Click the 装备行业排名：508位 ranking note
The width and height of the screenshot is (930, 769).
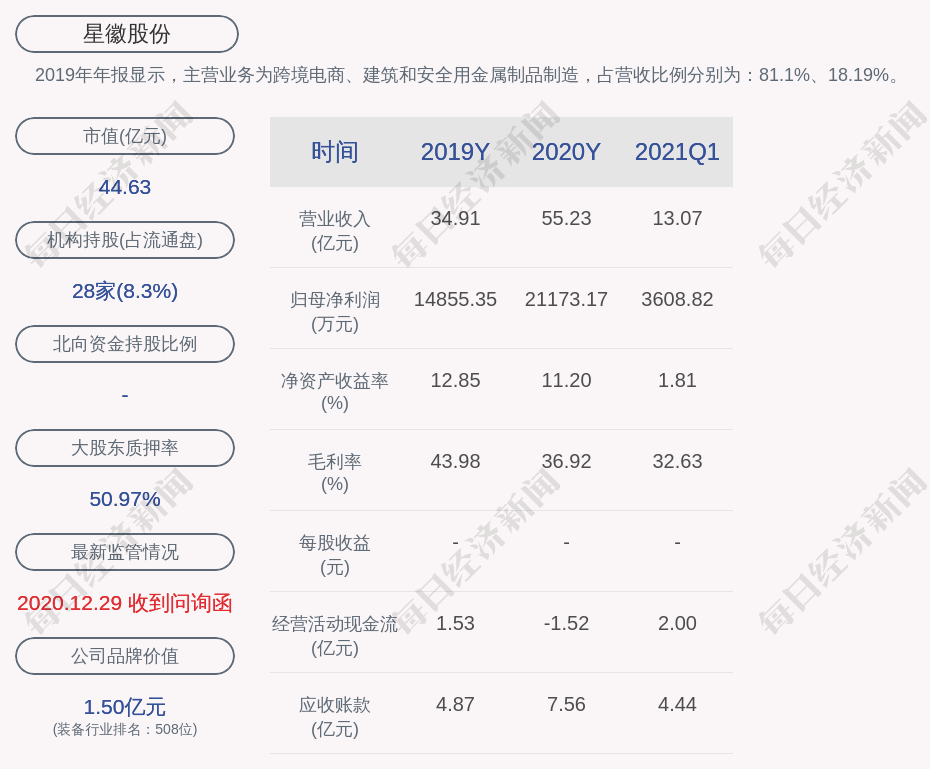pos(125,729)
